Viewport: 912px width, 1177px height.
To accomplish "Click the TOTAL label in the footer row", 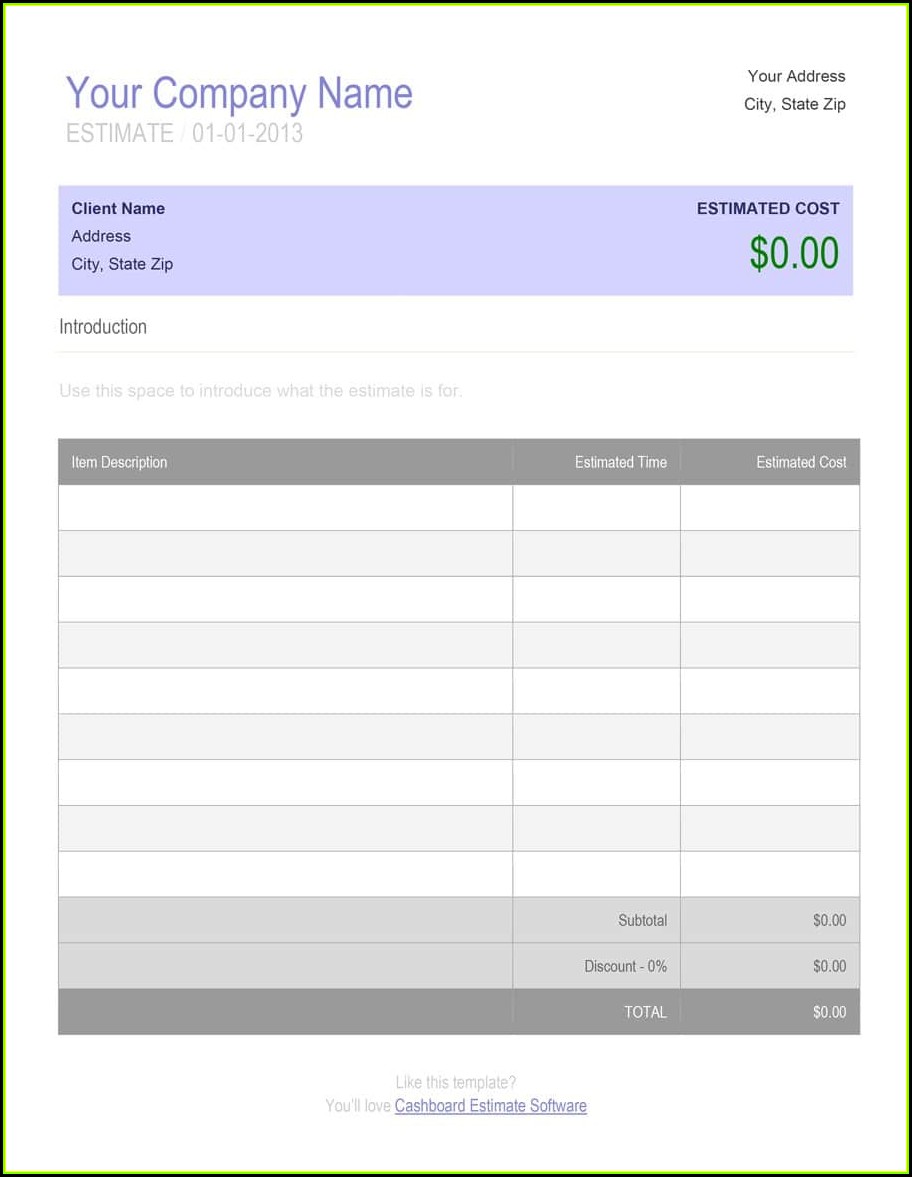I will click(x=645, y=1013).
